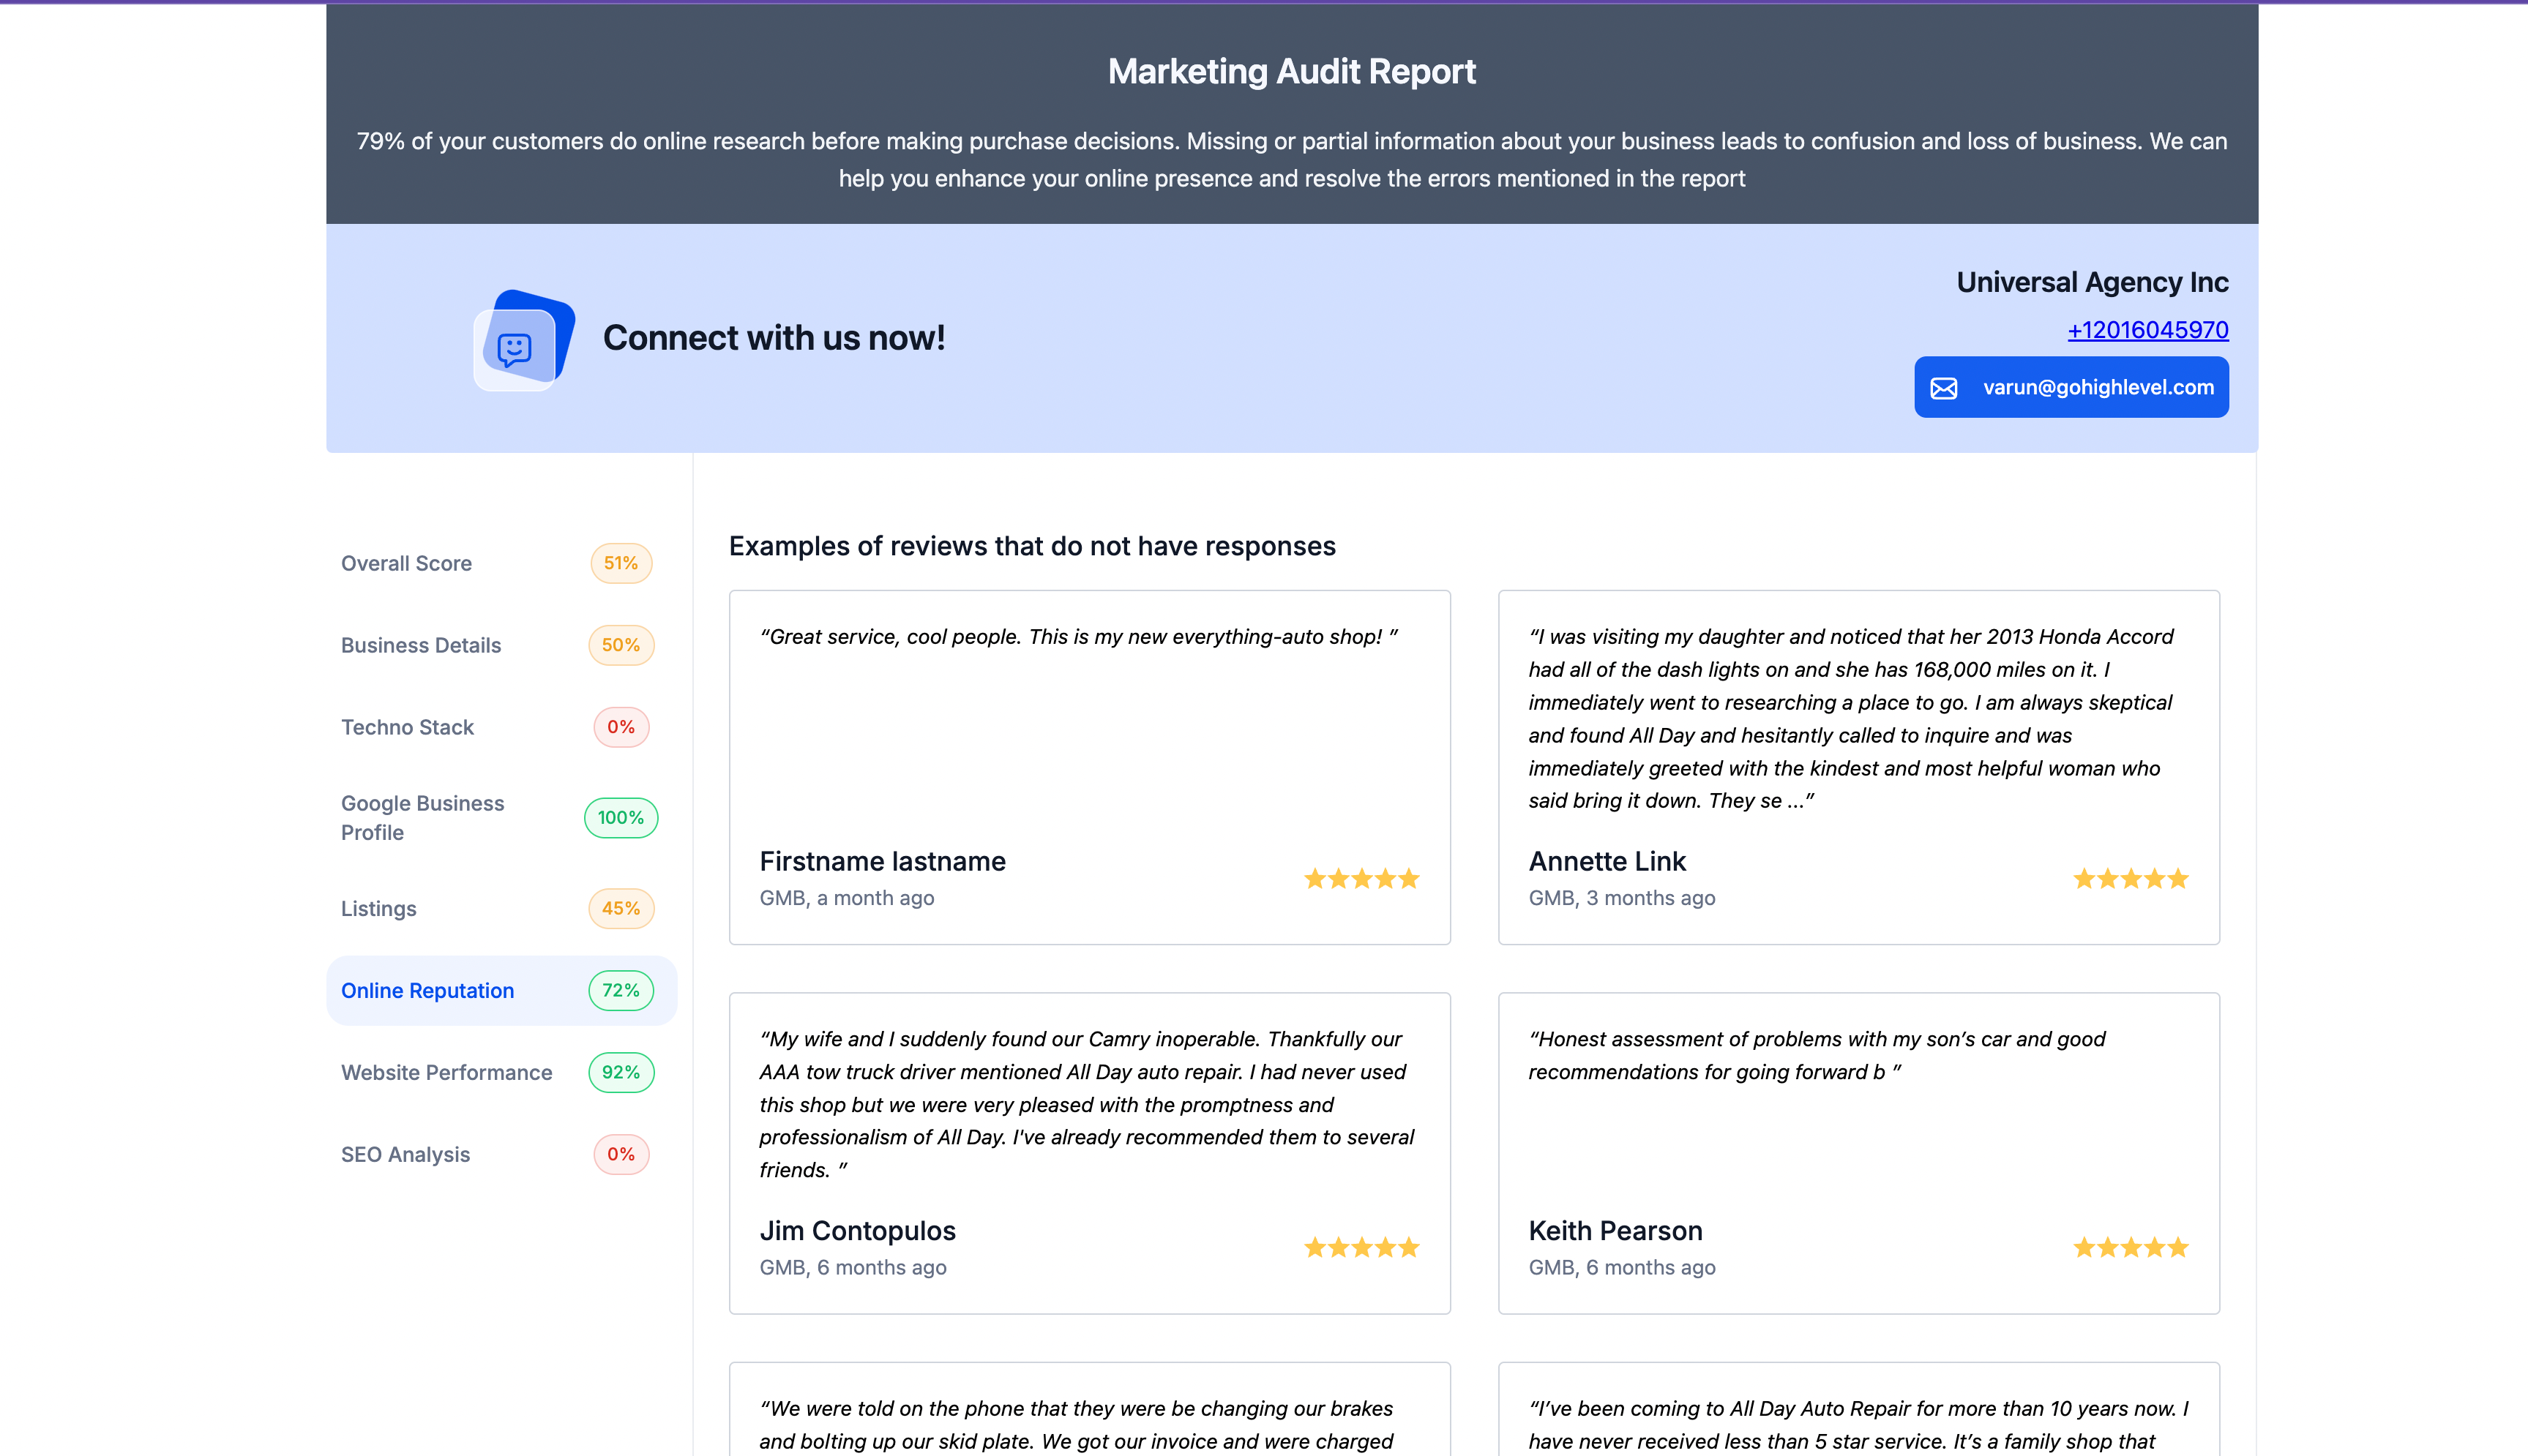Select the Online Reputation tab
This screenshot has height=1456, width=2528.
click(428, 990)
